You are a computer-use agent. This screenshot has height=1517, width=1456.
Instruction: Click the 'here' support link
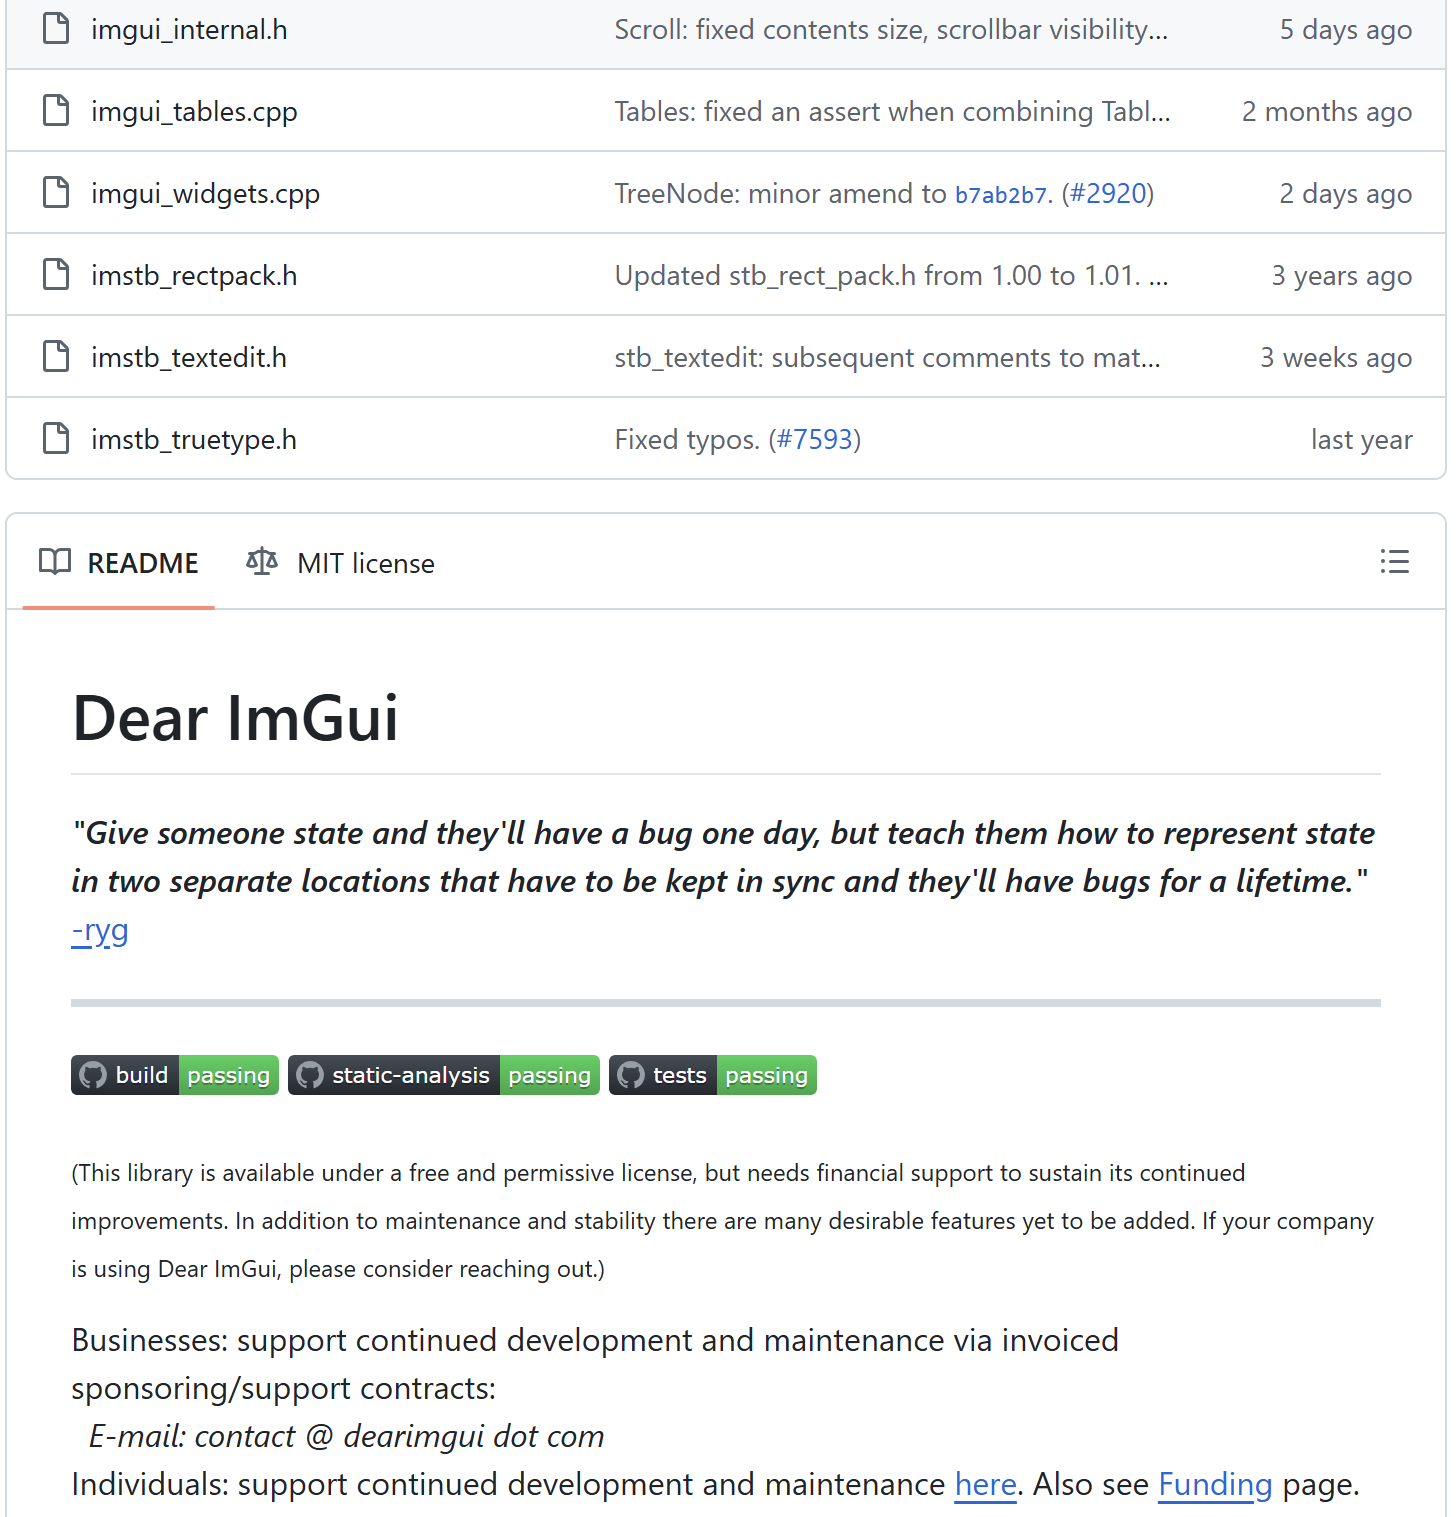(986, 1485)
